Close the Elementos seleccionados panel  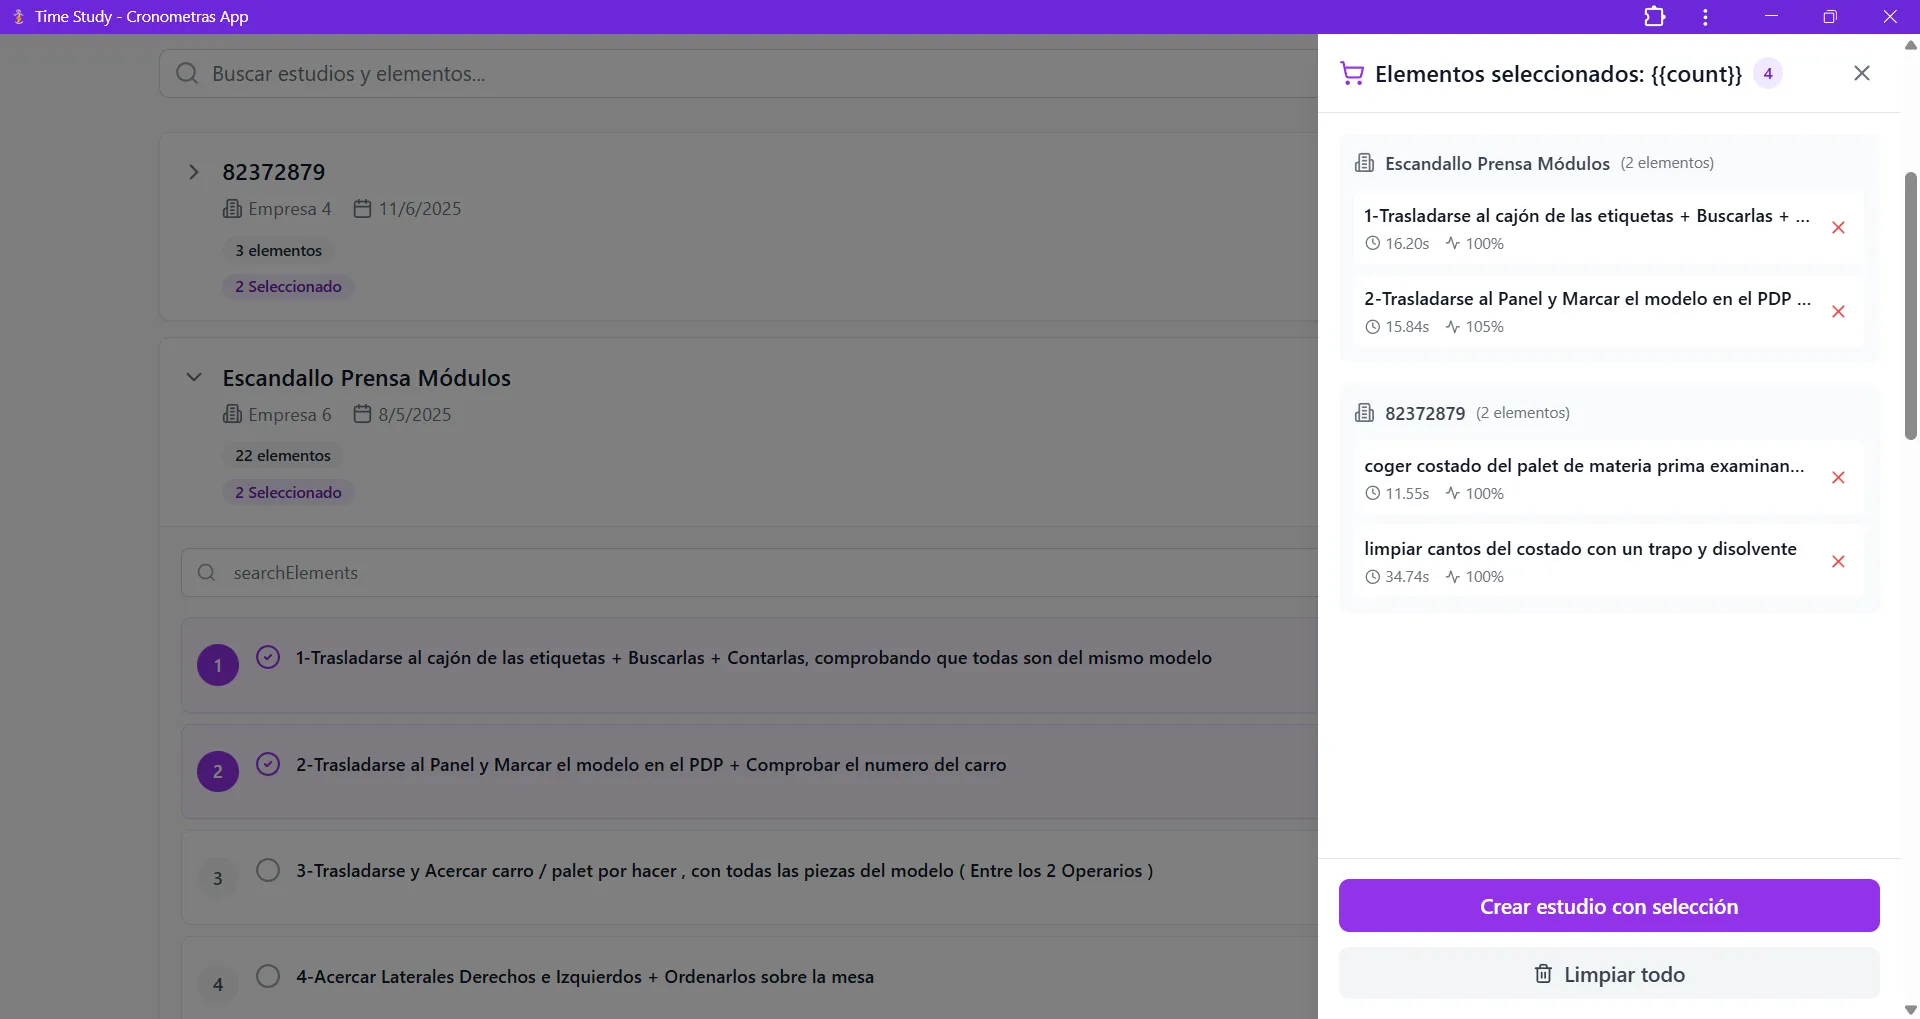pyautogui.click(x=1861, y=73)
